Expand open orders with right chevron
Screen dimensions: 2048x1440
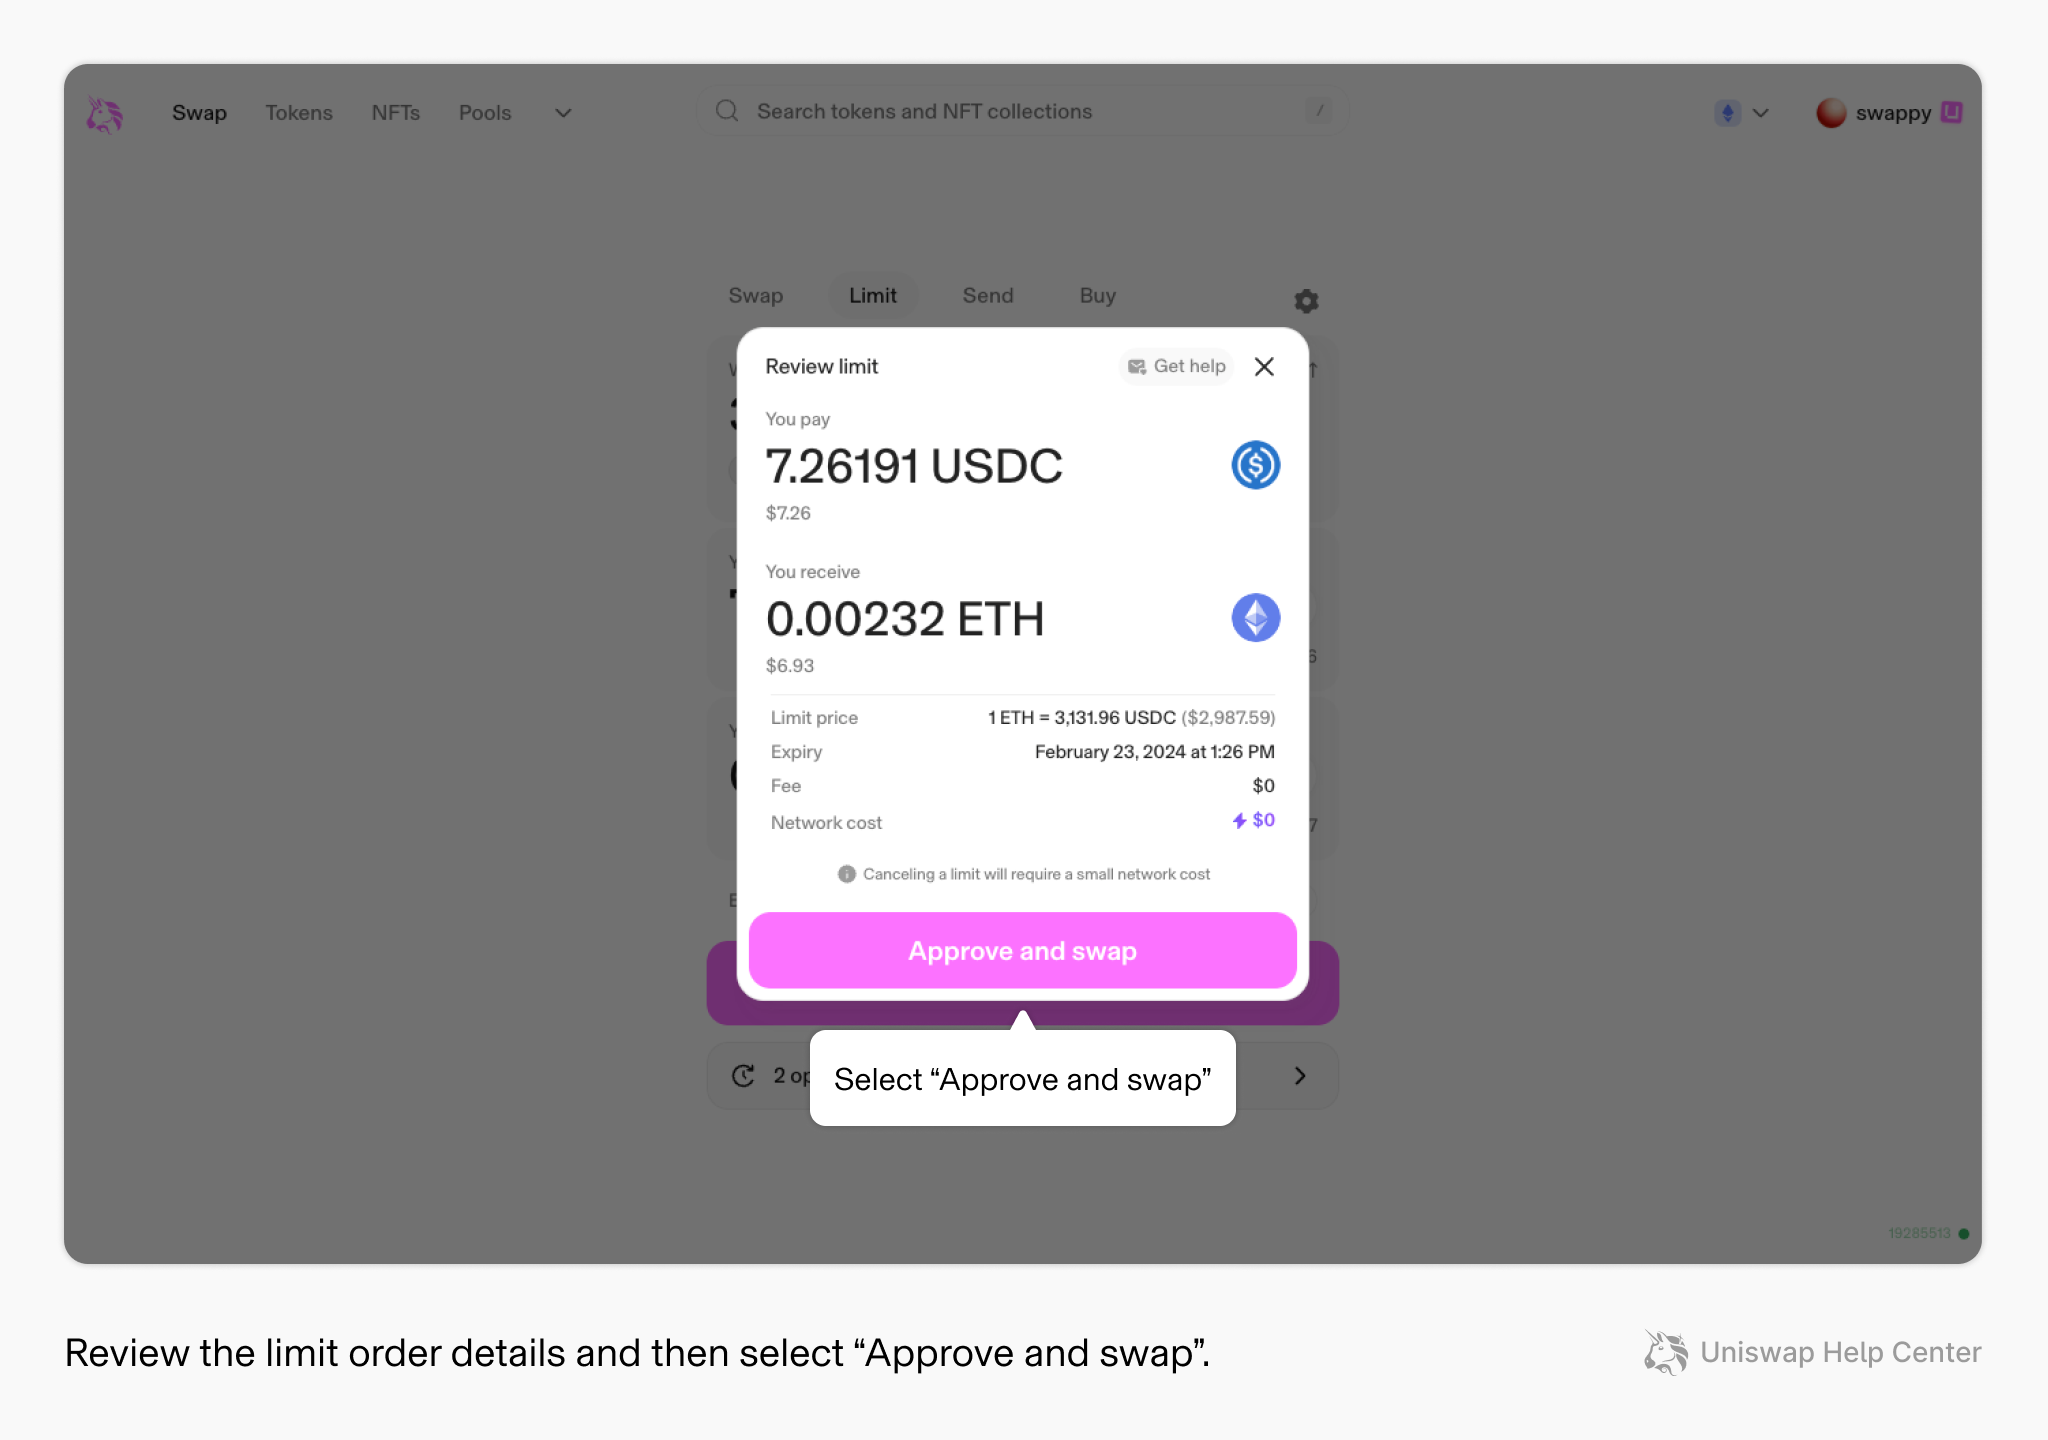1300,1076
